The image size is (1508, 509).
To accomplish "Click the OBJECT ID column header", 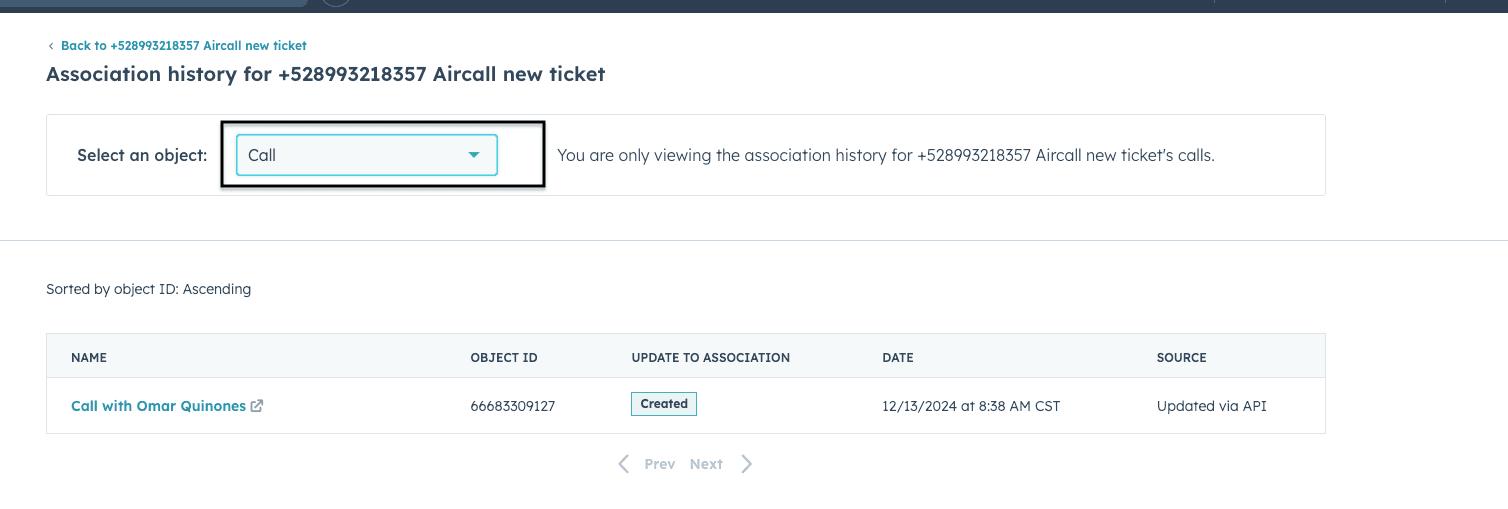I will [504, 357].
